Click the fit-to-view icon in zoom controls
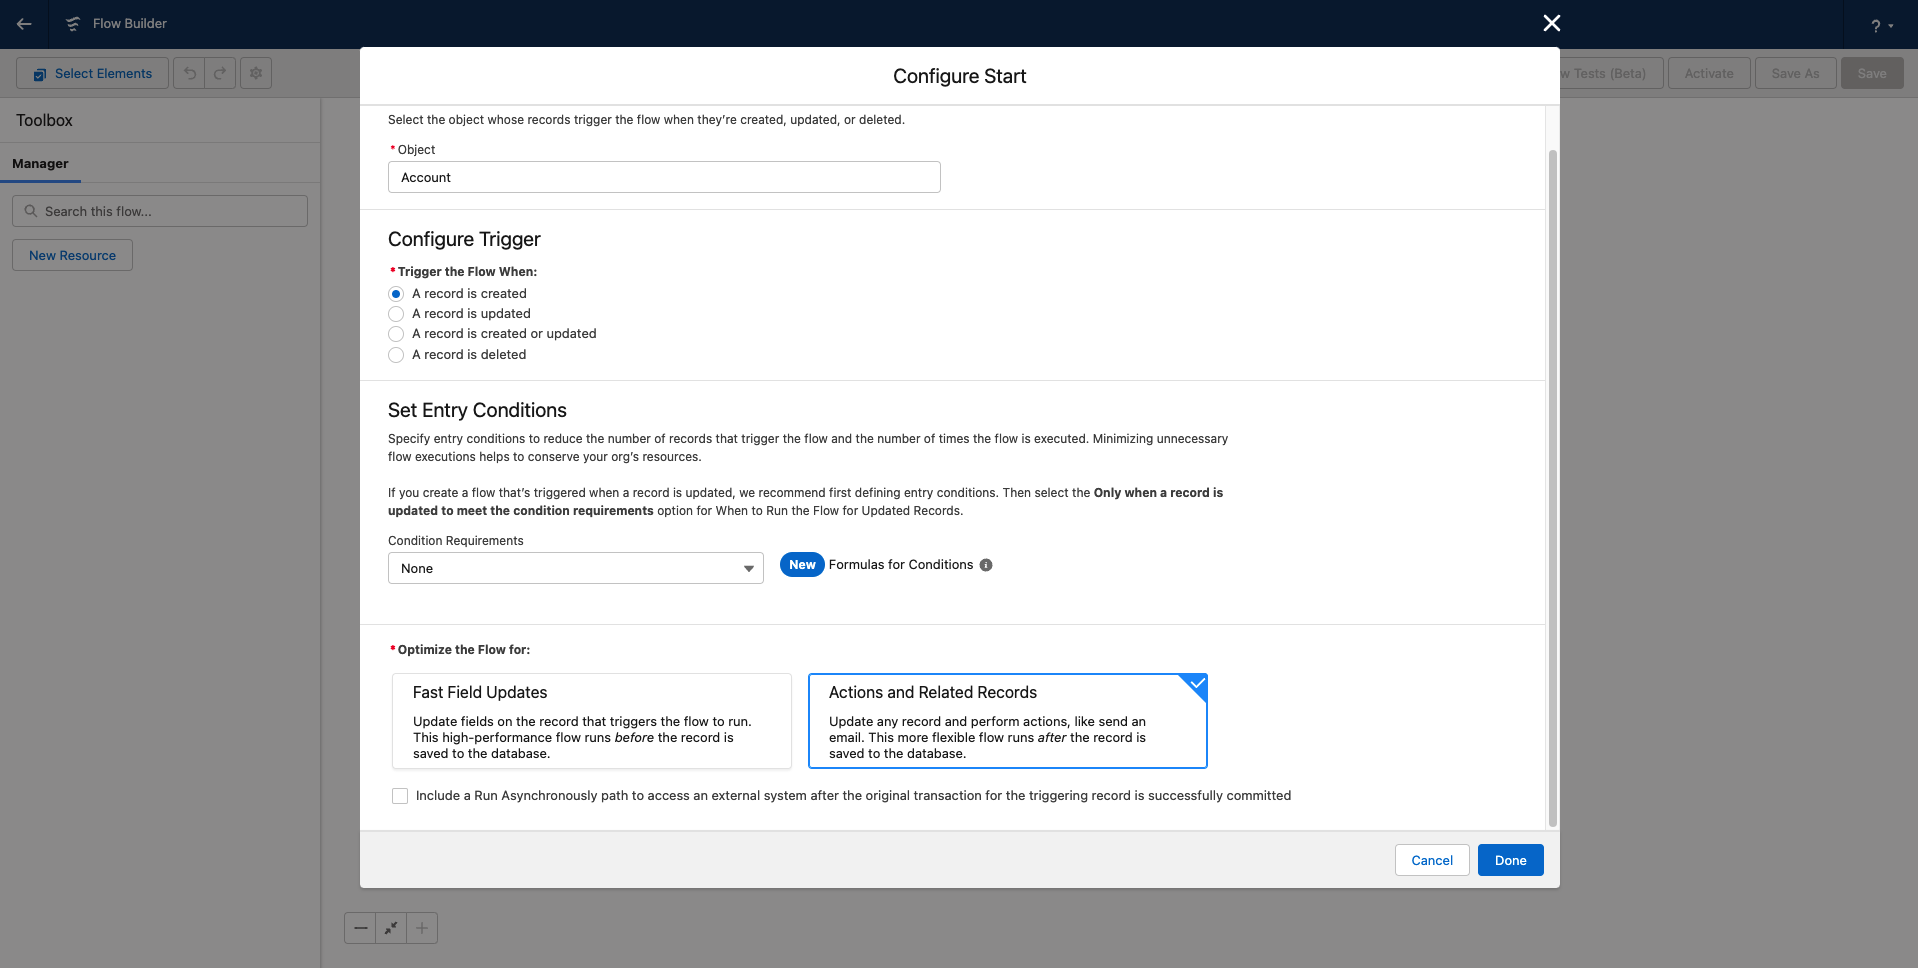Image resolution: width=1918 pixels, height=968 pixels. (x=391, y=928)
